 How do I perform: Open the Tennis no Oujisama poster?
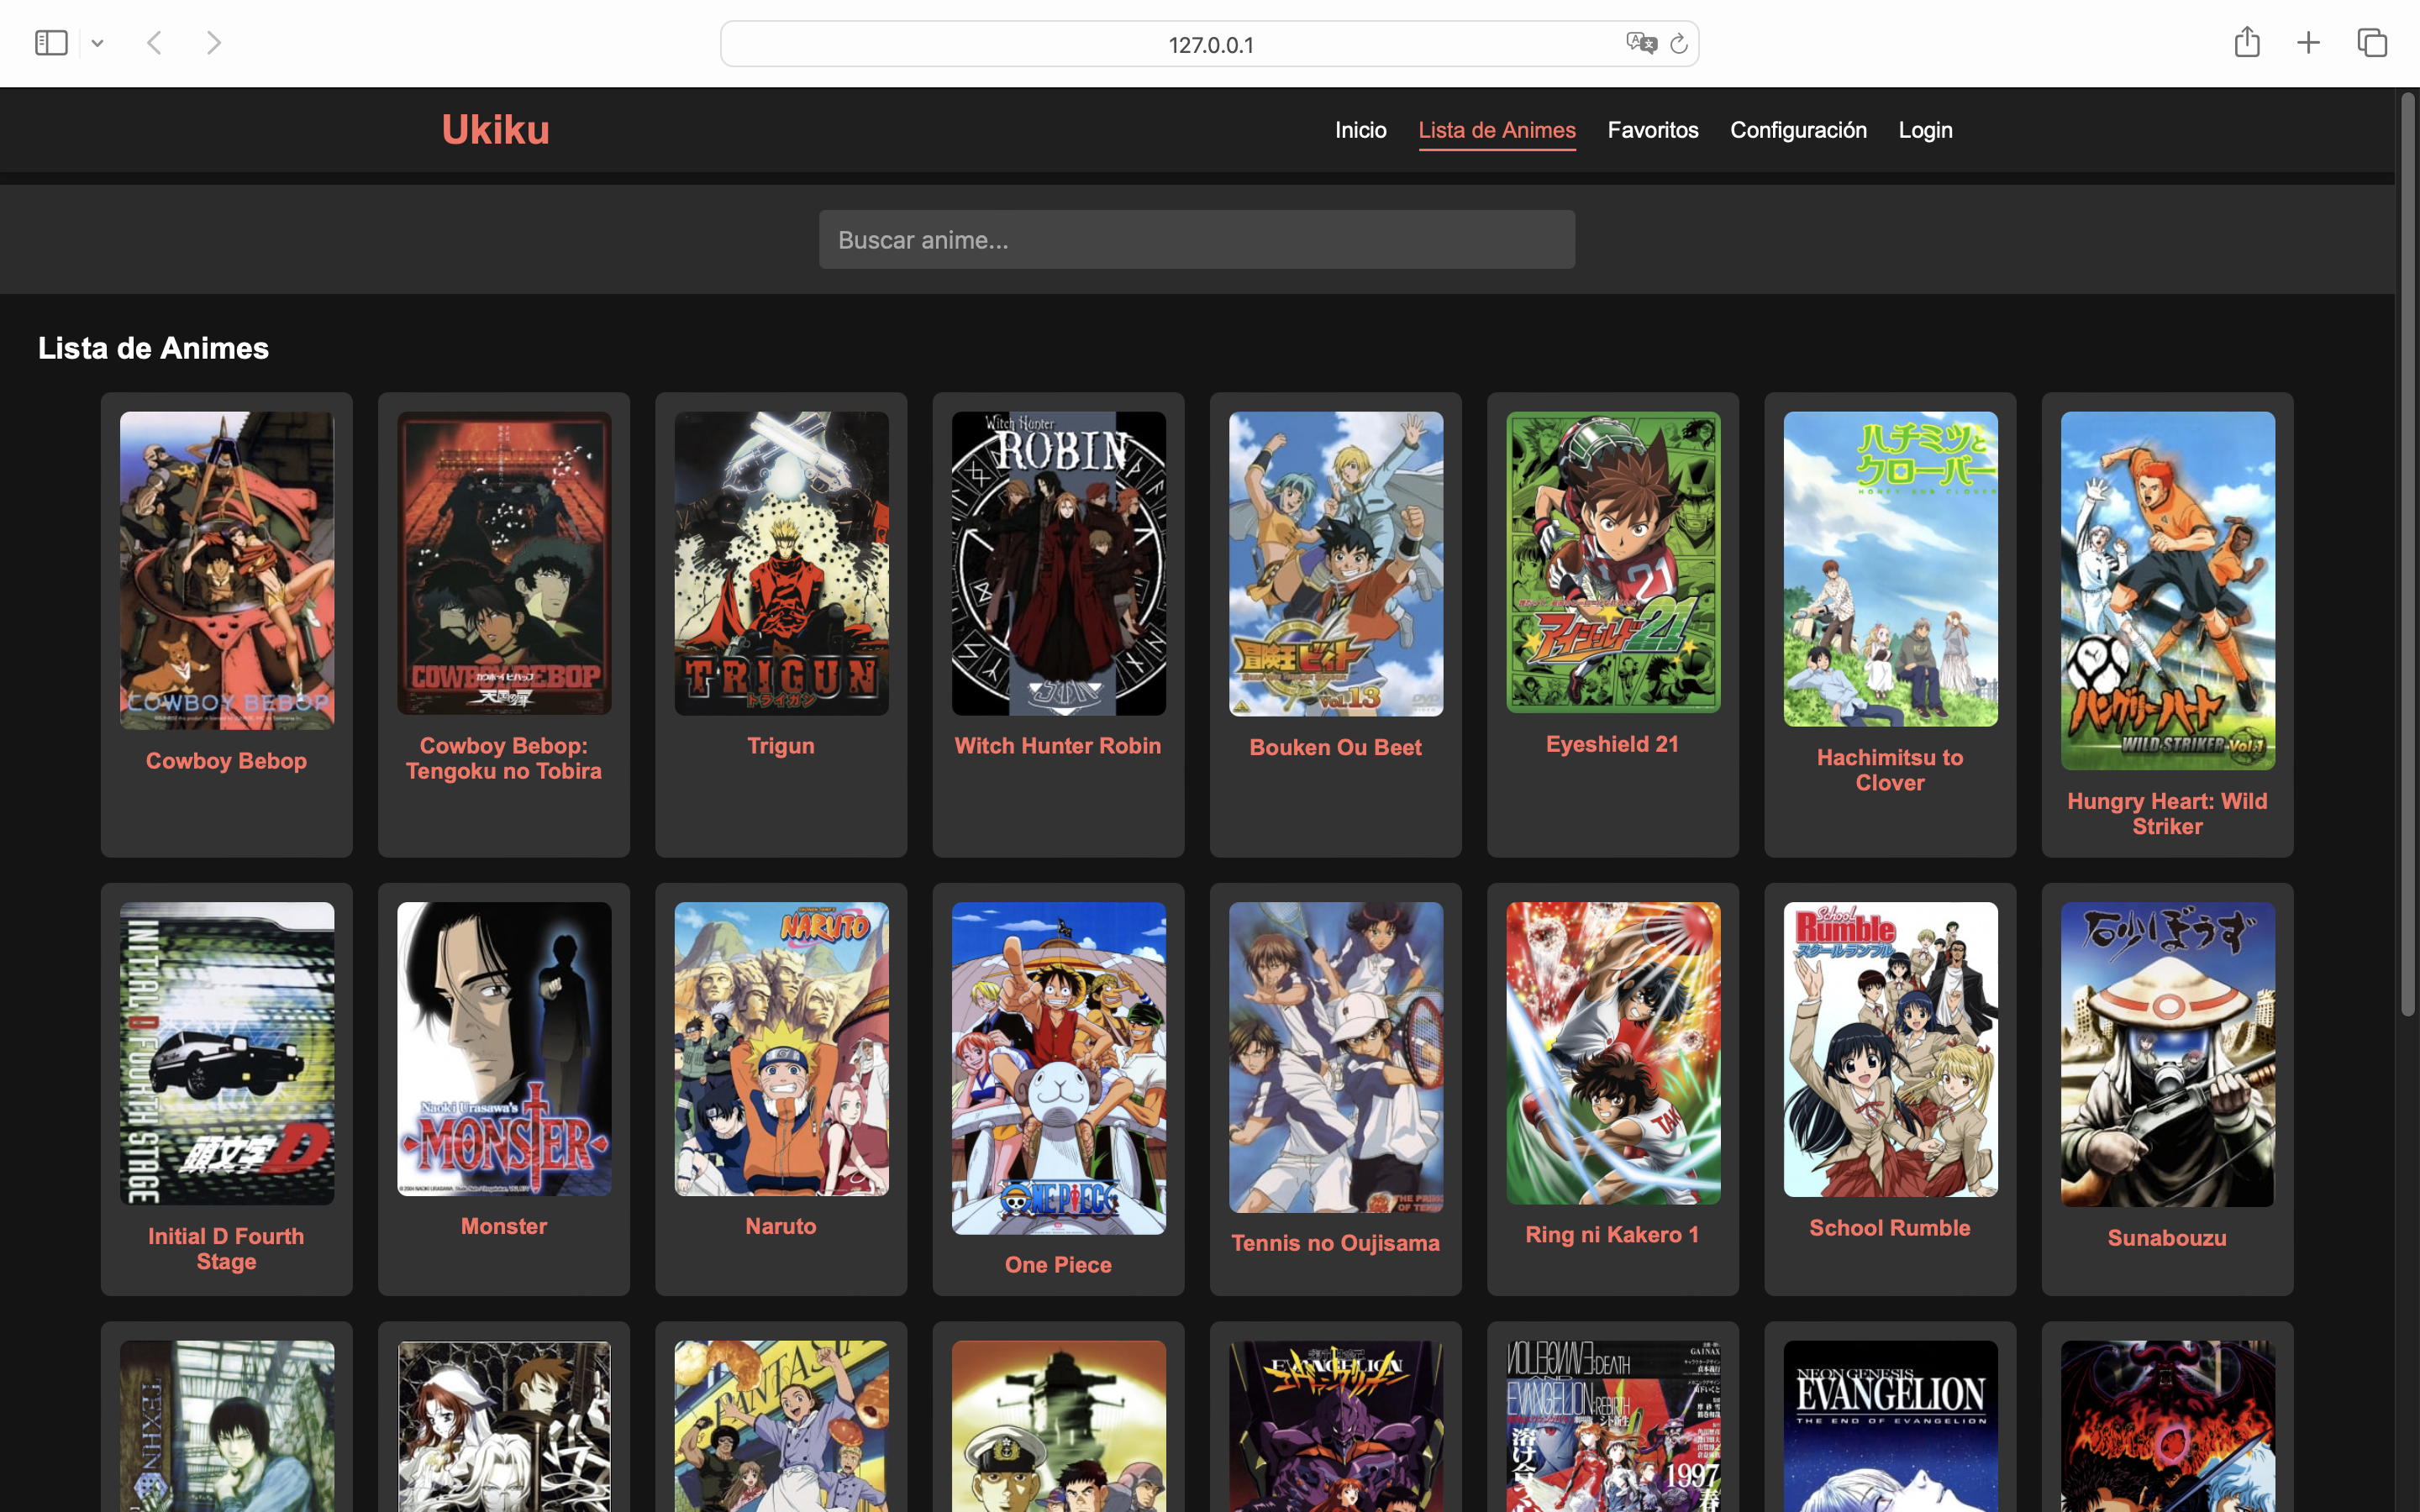1336,1057
